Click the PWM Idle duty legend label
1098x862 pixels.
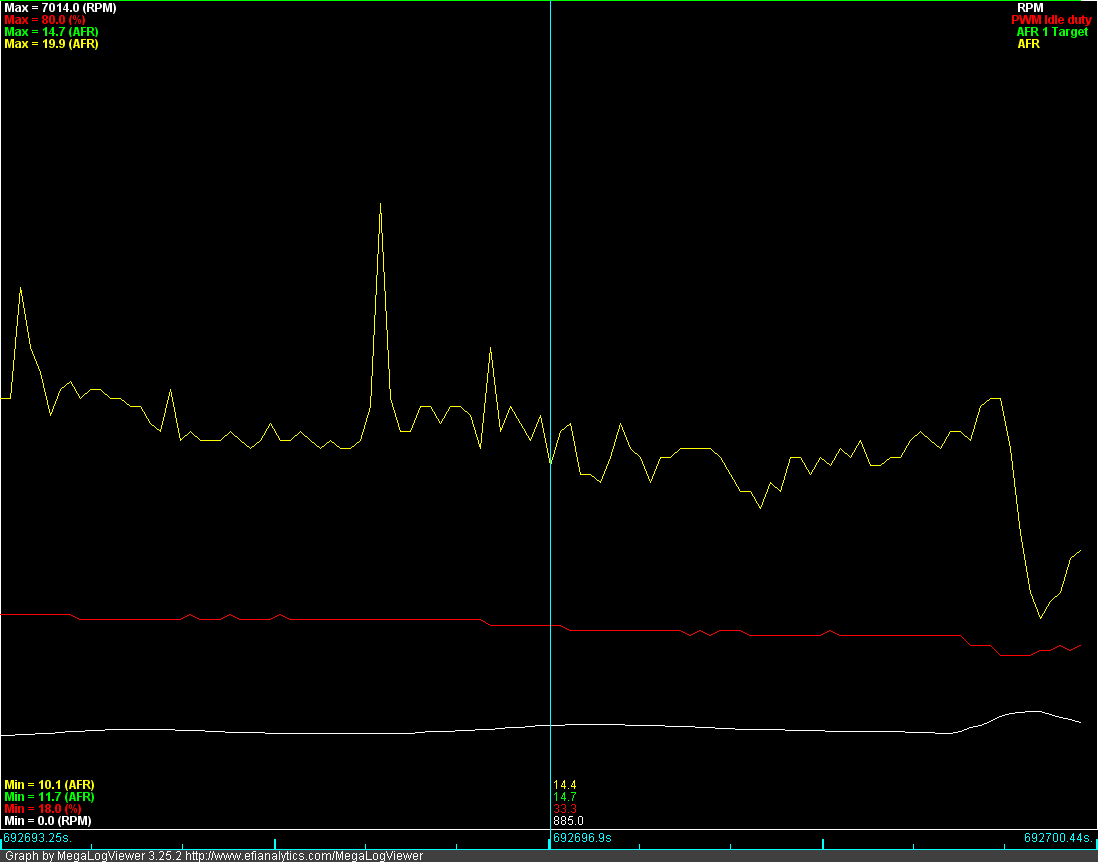(1050, 20)
